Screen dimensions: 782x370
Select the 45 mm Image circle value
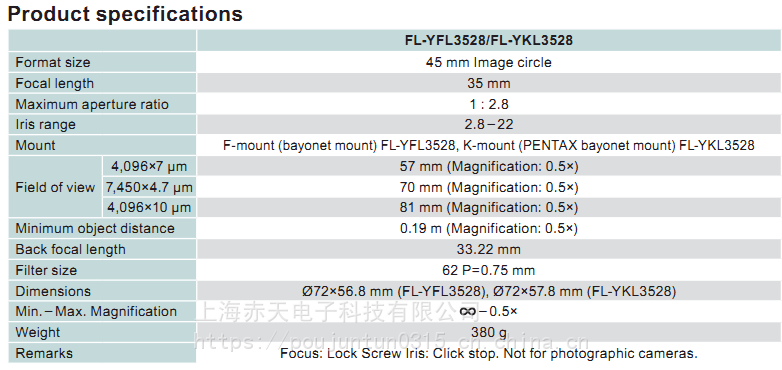489,62
